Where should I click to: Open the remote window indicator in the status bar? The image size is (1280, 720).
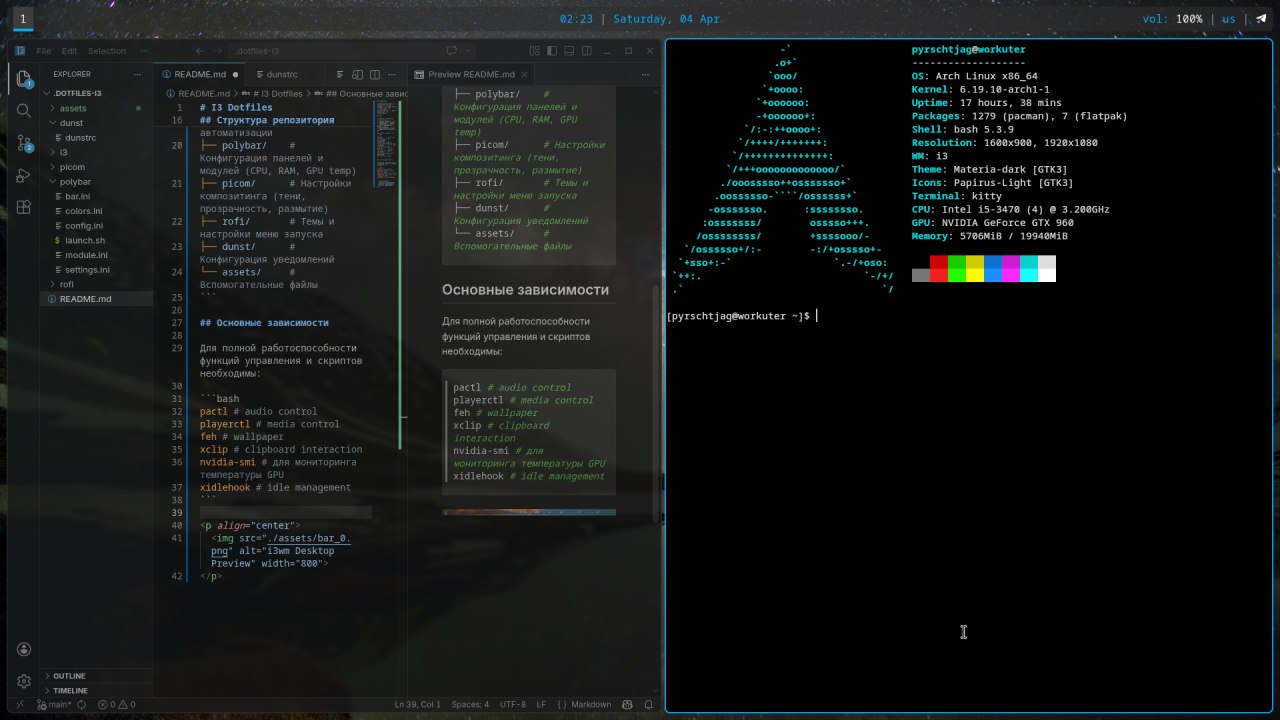20,704
